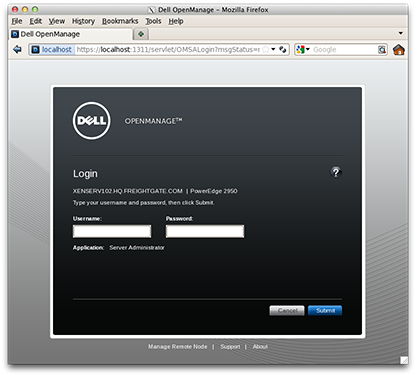Bookmark page with the star icon
416x376 pixels.
[x=265, y=50]
